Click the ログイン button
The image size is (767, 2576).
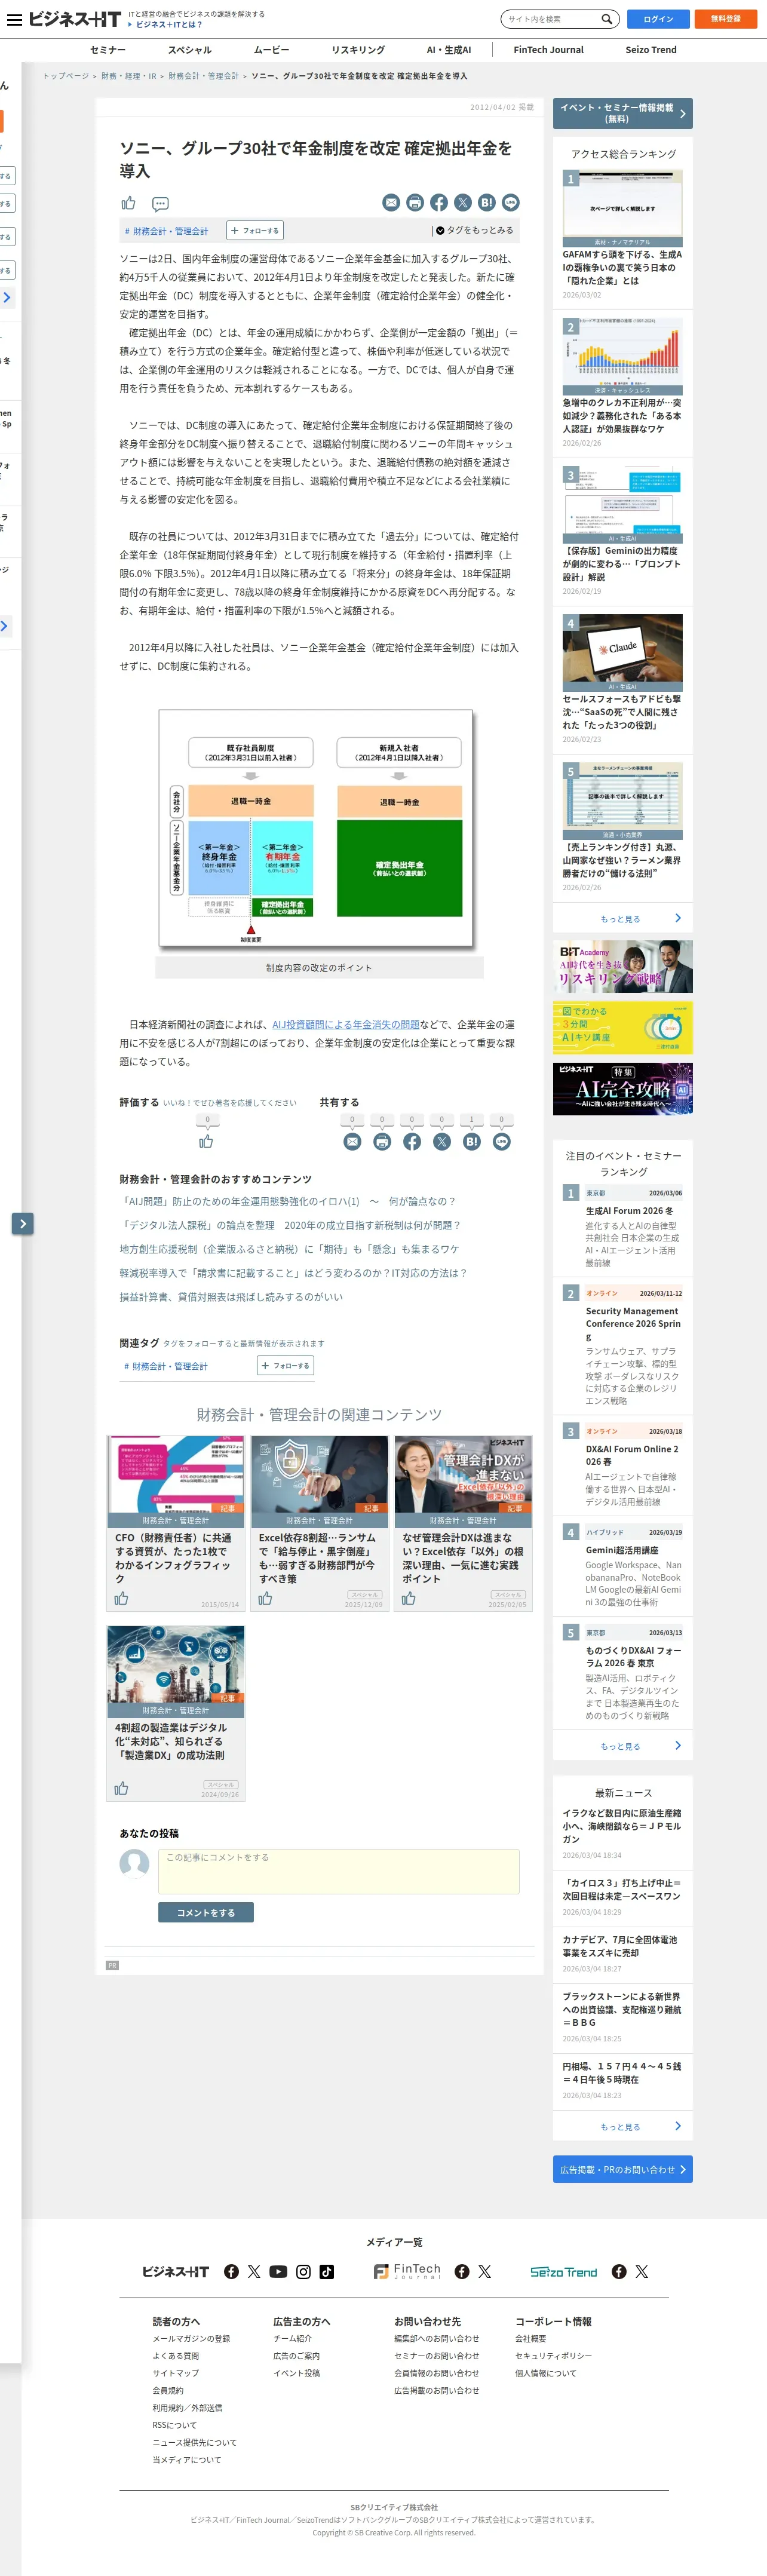(x=658, y=19)
